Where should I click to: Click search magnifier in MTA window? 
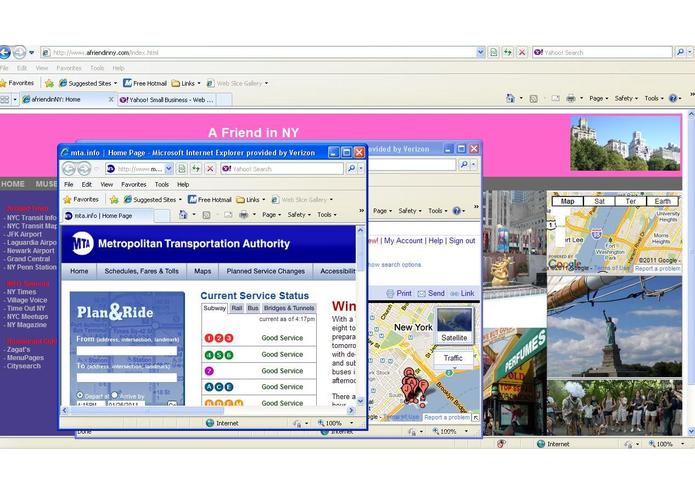tap(351, 168)
